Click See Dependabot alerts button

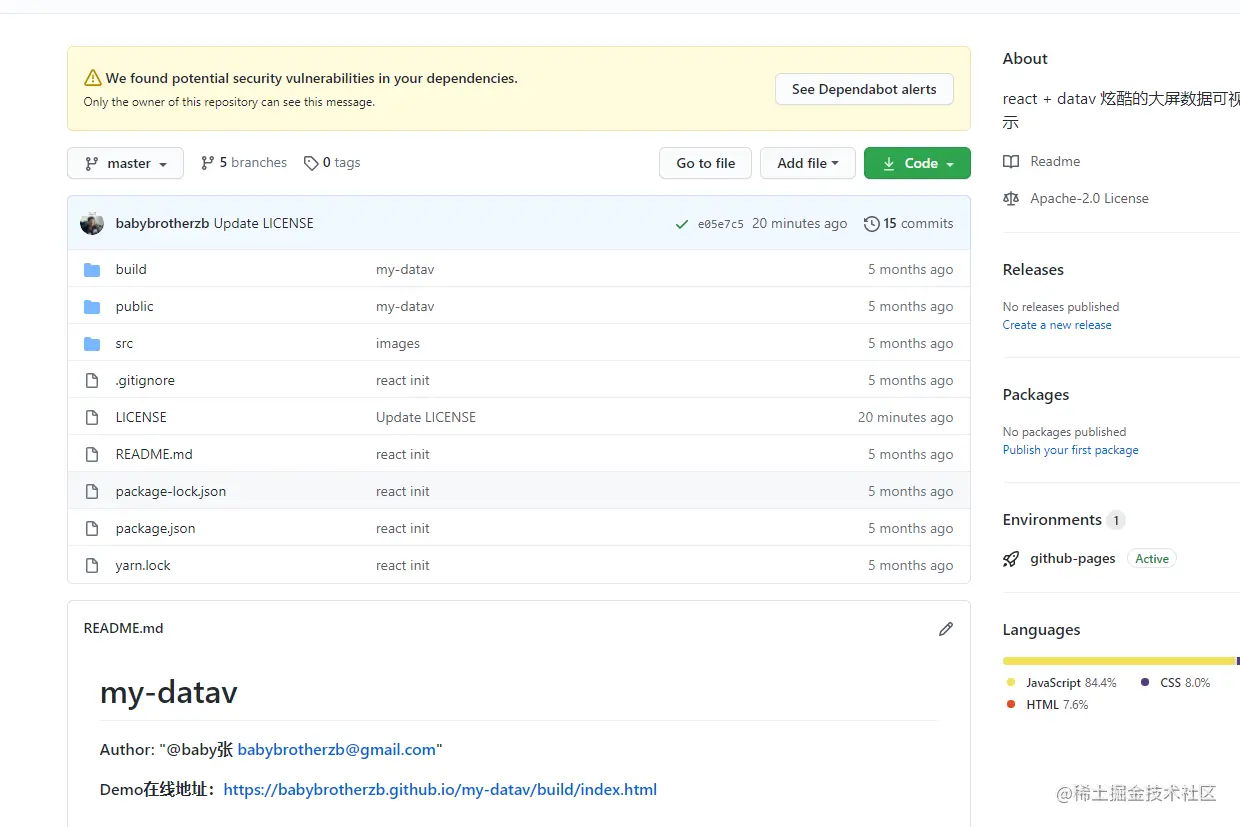864,89
